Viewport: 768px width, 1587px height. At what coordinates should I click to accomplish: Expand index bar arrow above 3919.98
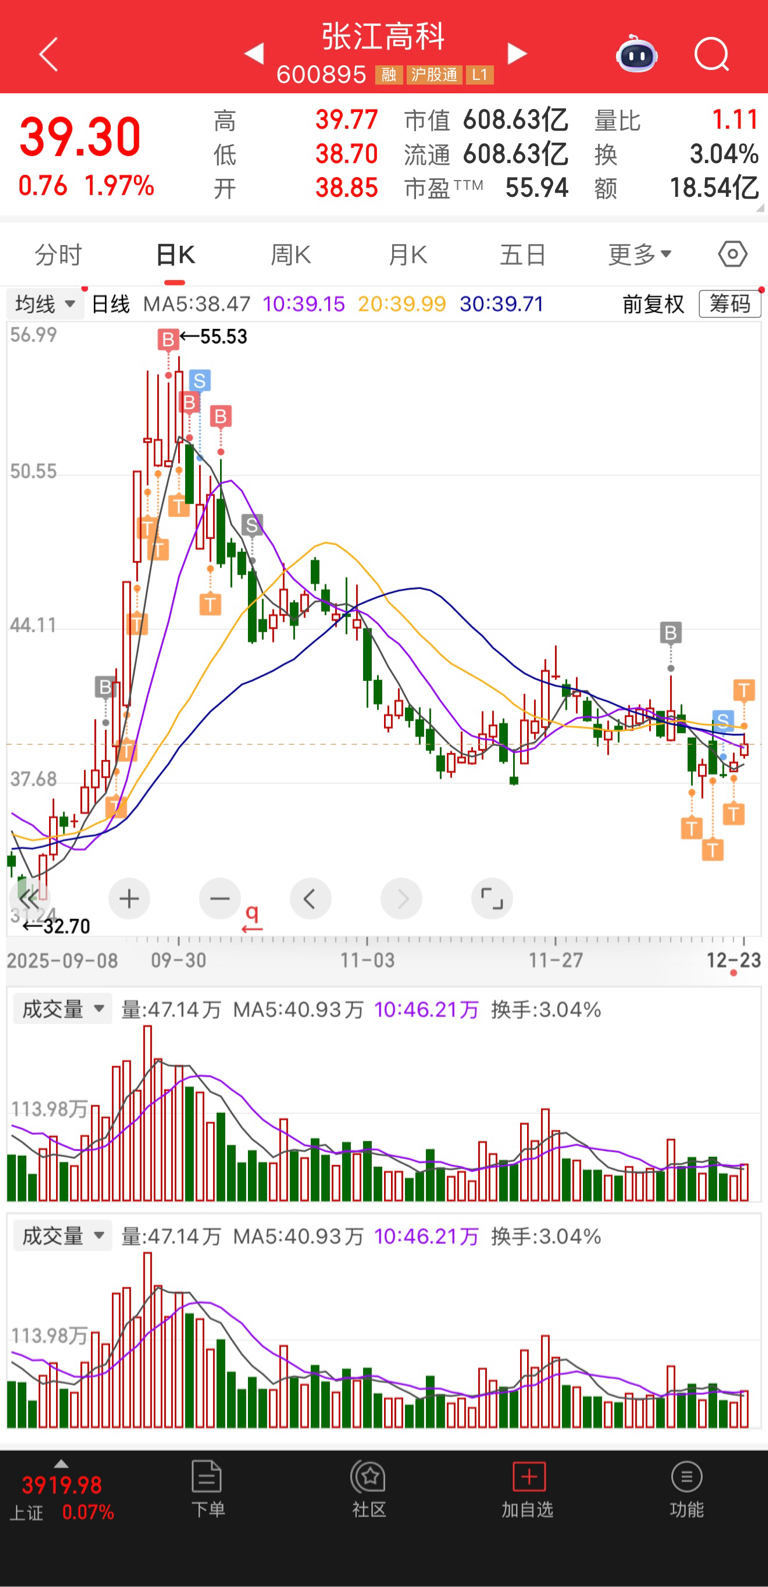[x=61, y=1463]
